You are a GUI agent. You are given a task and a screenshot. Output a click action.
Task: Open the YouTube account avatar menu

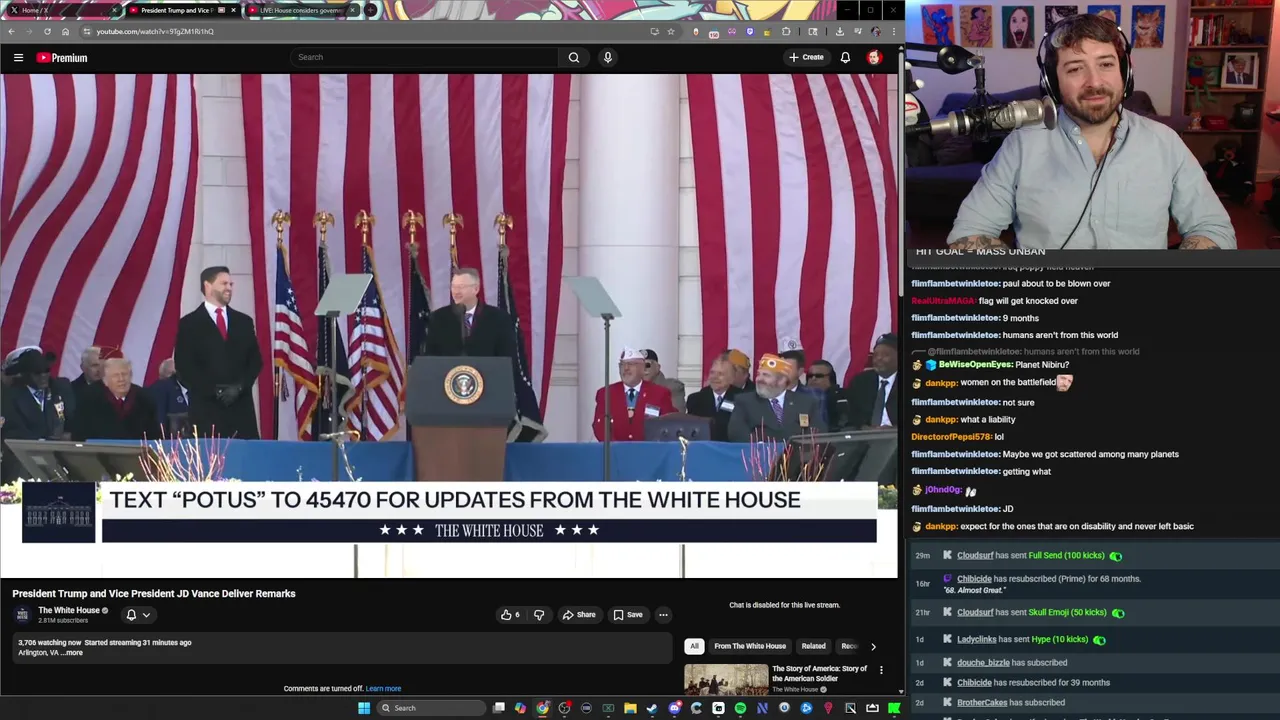pos(874,57)
